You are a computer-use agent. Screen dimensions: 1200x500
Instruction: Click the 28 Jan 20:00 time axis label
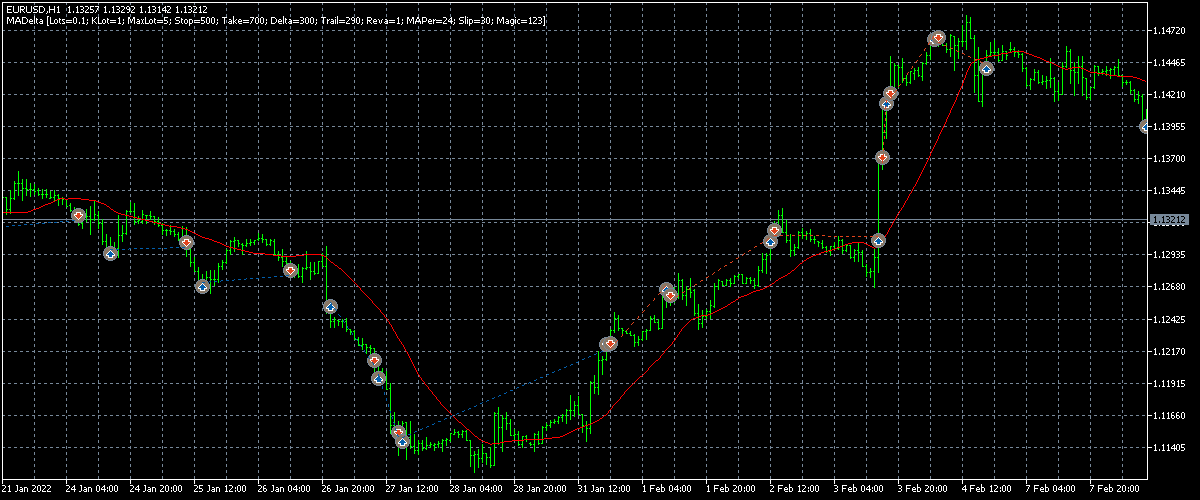[x=540, y=490]
